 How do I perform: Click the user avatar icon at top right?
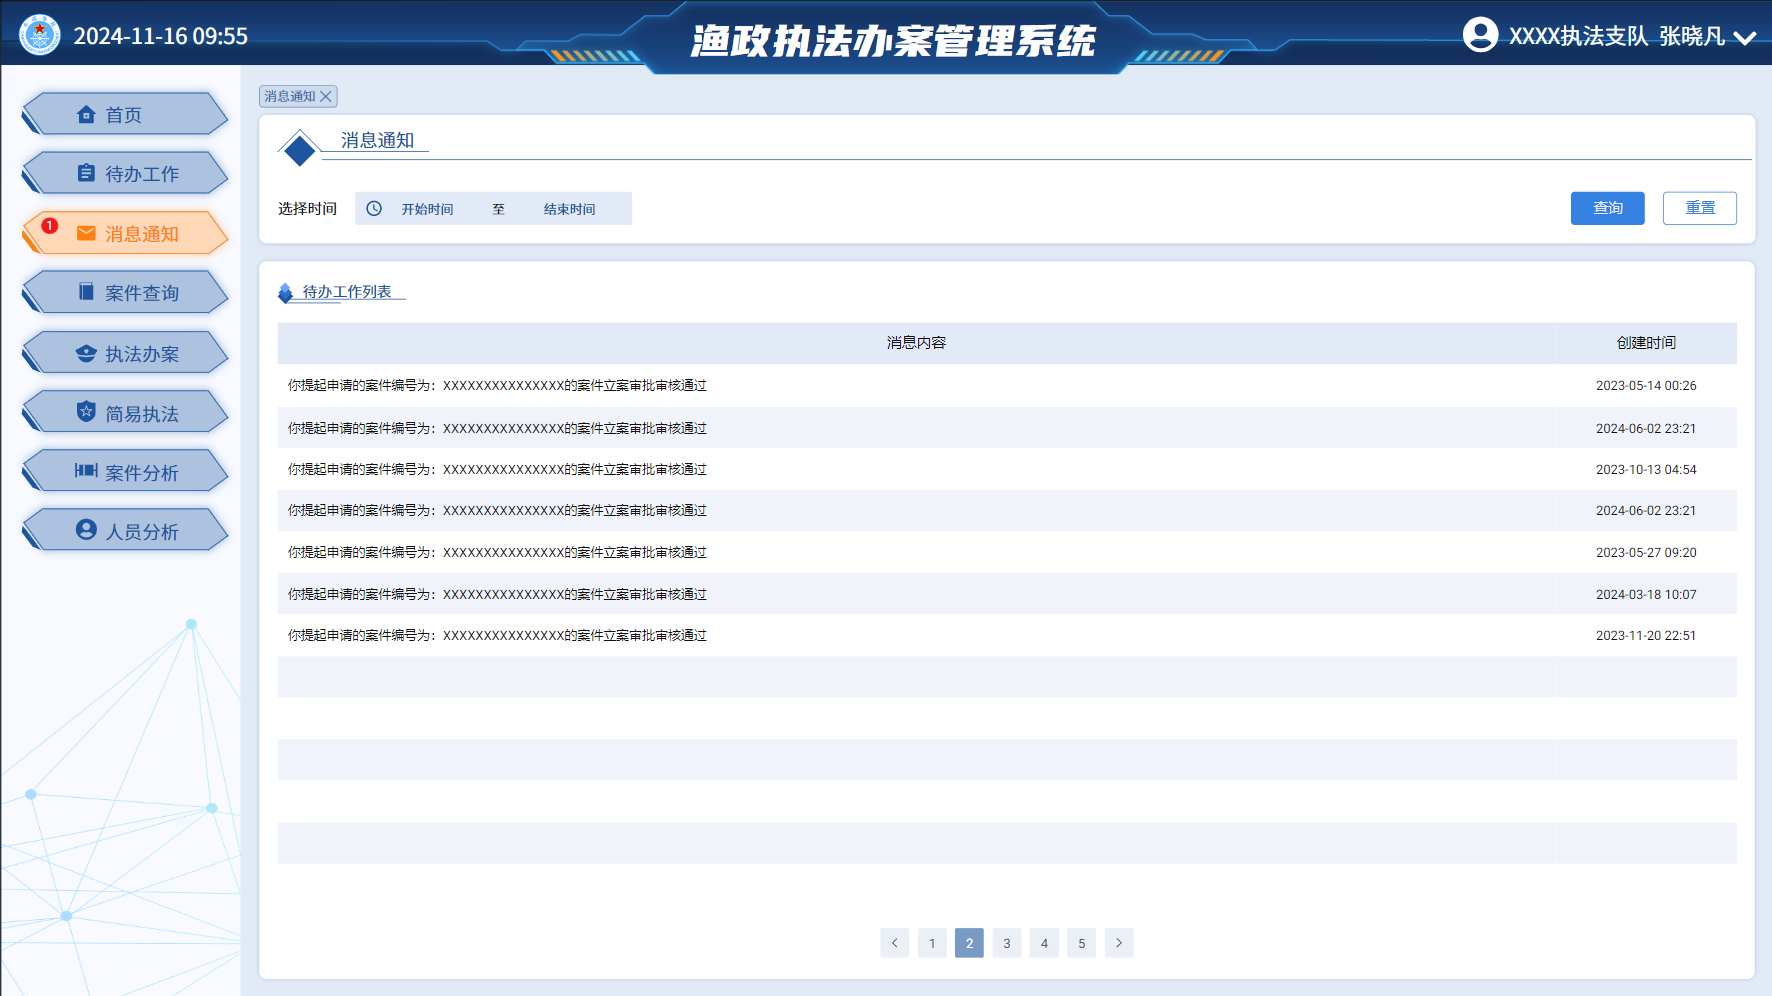(1480, 35)
